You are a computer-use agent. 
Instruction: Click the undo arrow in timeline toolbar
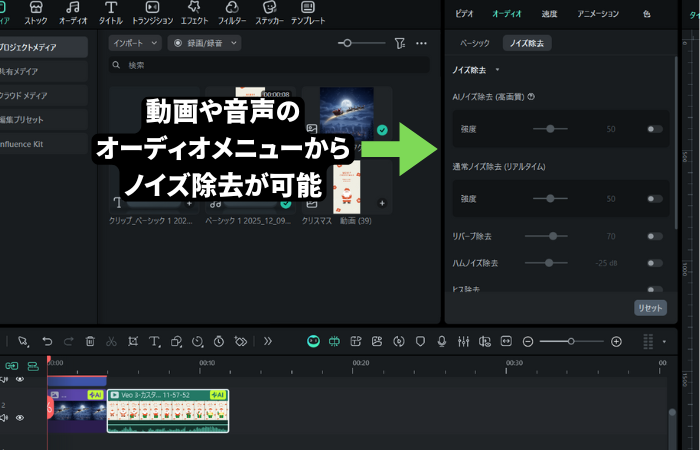point(47,342)
